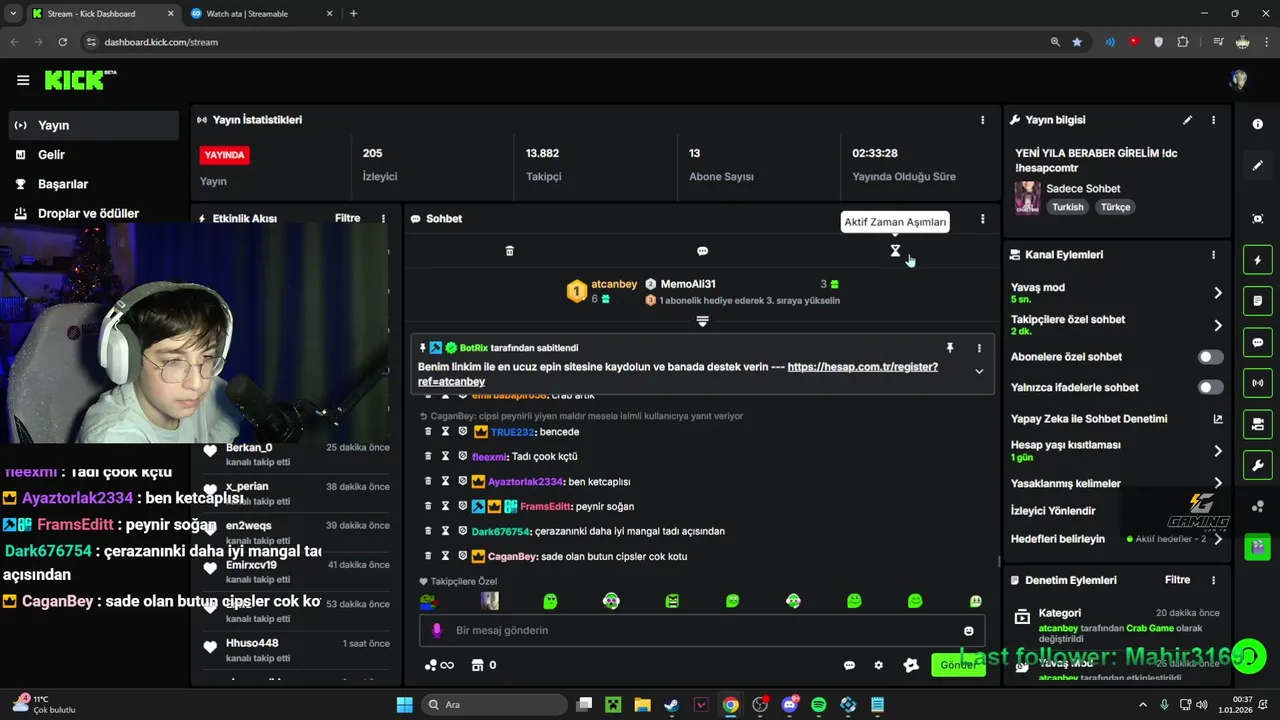The height and width of the screenshot is (720, 1280).
Task: Toggle the lightning bolt panel icon
Action: (1257, 261)
